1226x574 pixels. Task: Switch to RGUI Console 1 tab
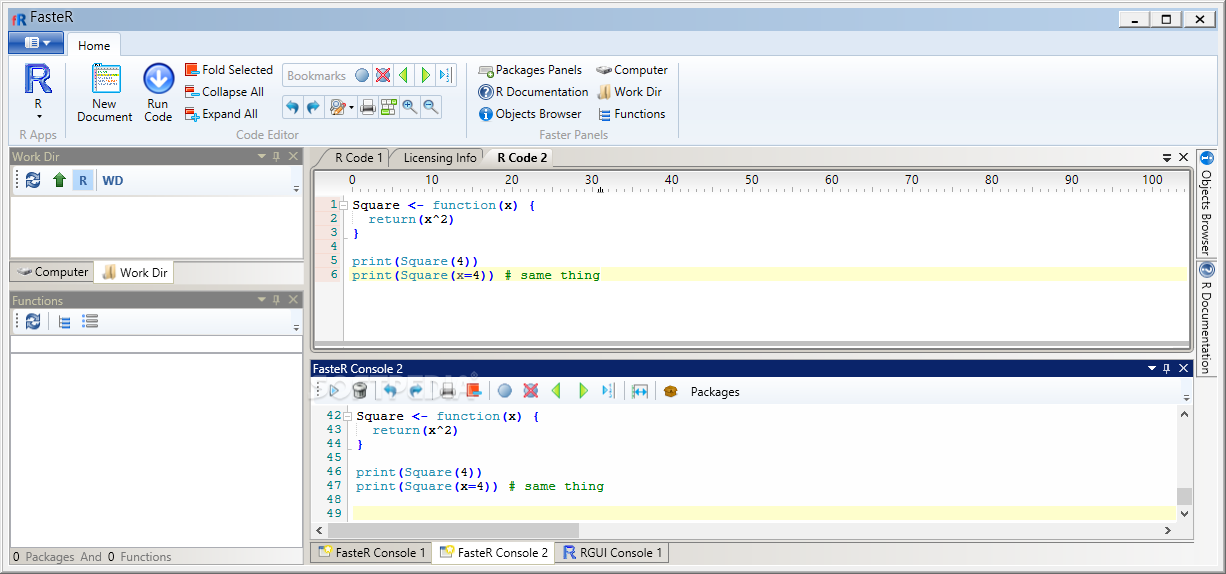click(x=612, y=553)
